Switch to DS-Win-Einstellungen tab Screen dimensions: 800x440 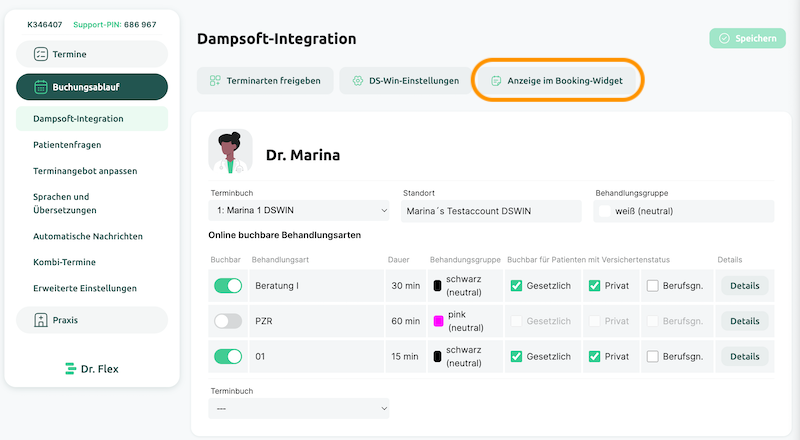(x=406, y=81)
